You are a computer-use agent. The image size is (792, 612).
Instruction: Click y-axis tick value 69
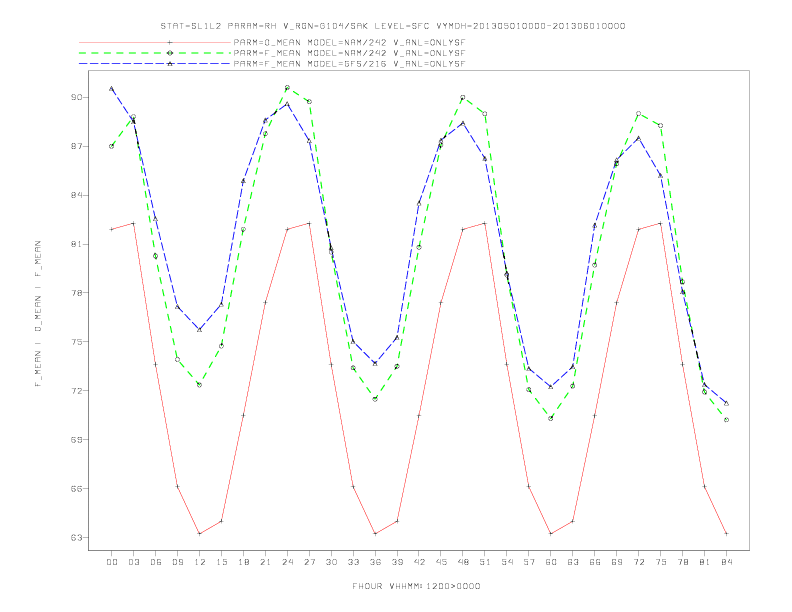76,440
